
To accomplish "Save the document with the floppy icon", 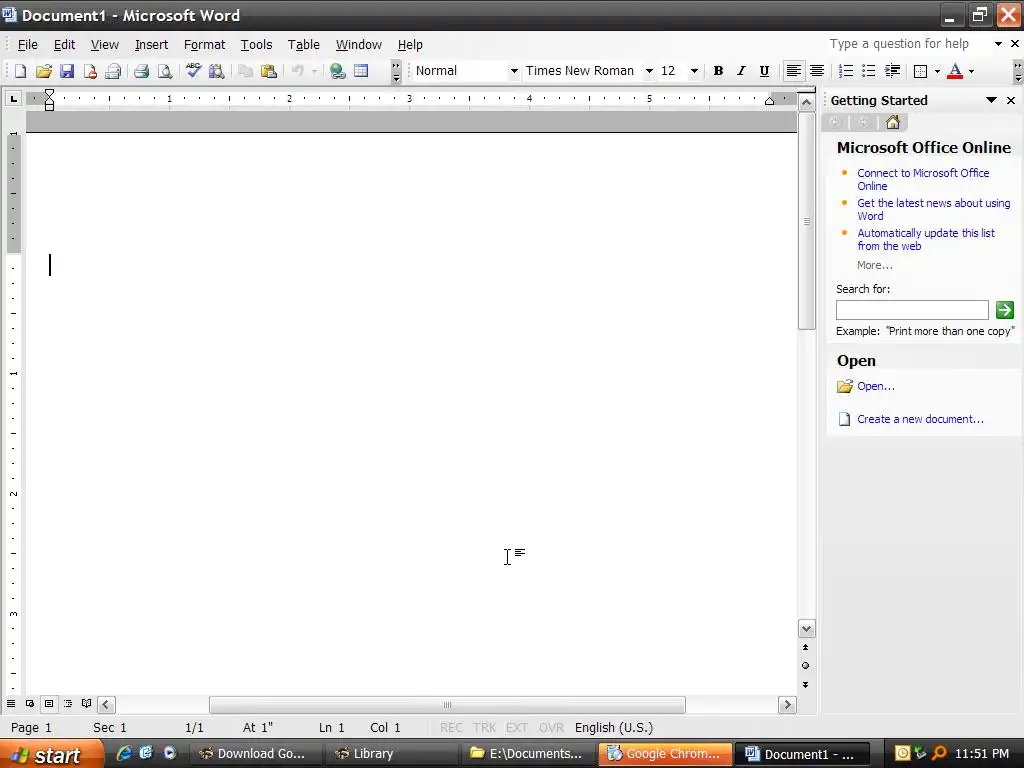I will [x=67, y=71].
